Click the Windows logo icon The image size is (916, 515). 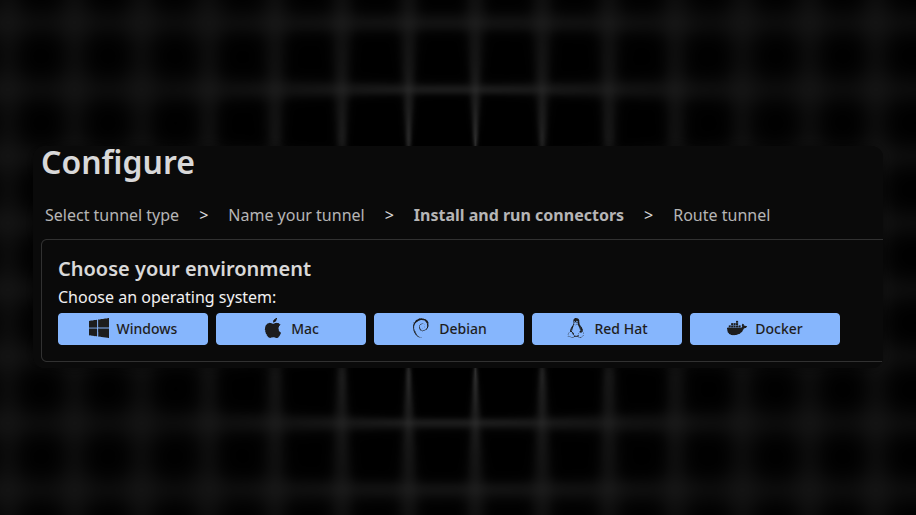point(99,328)
